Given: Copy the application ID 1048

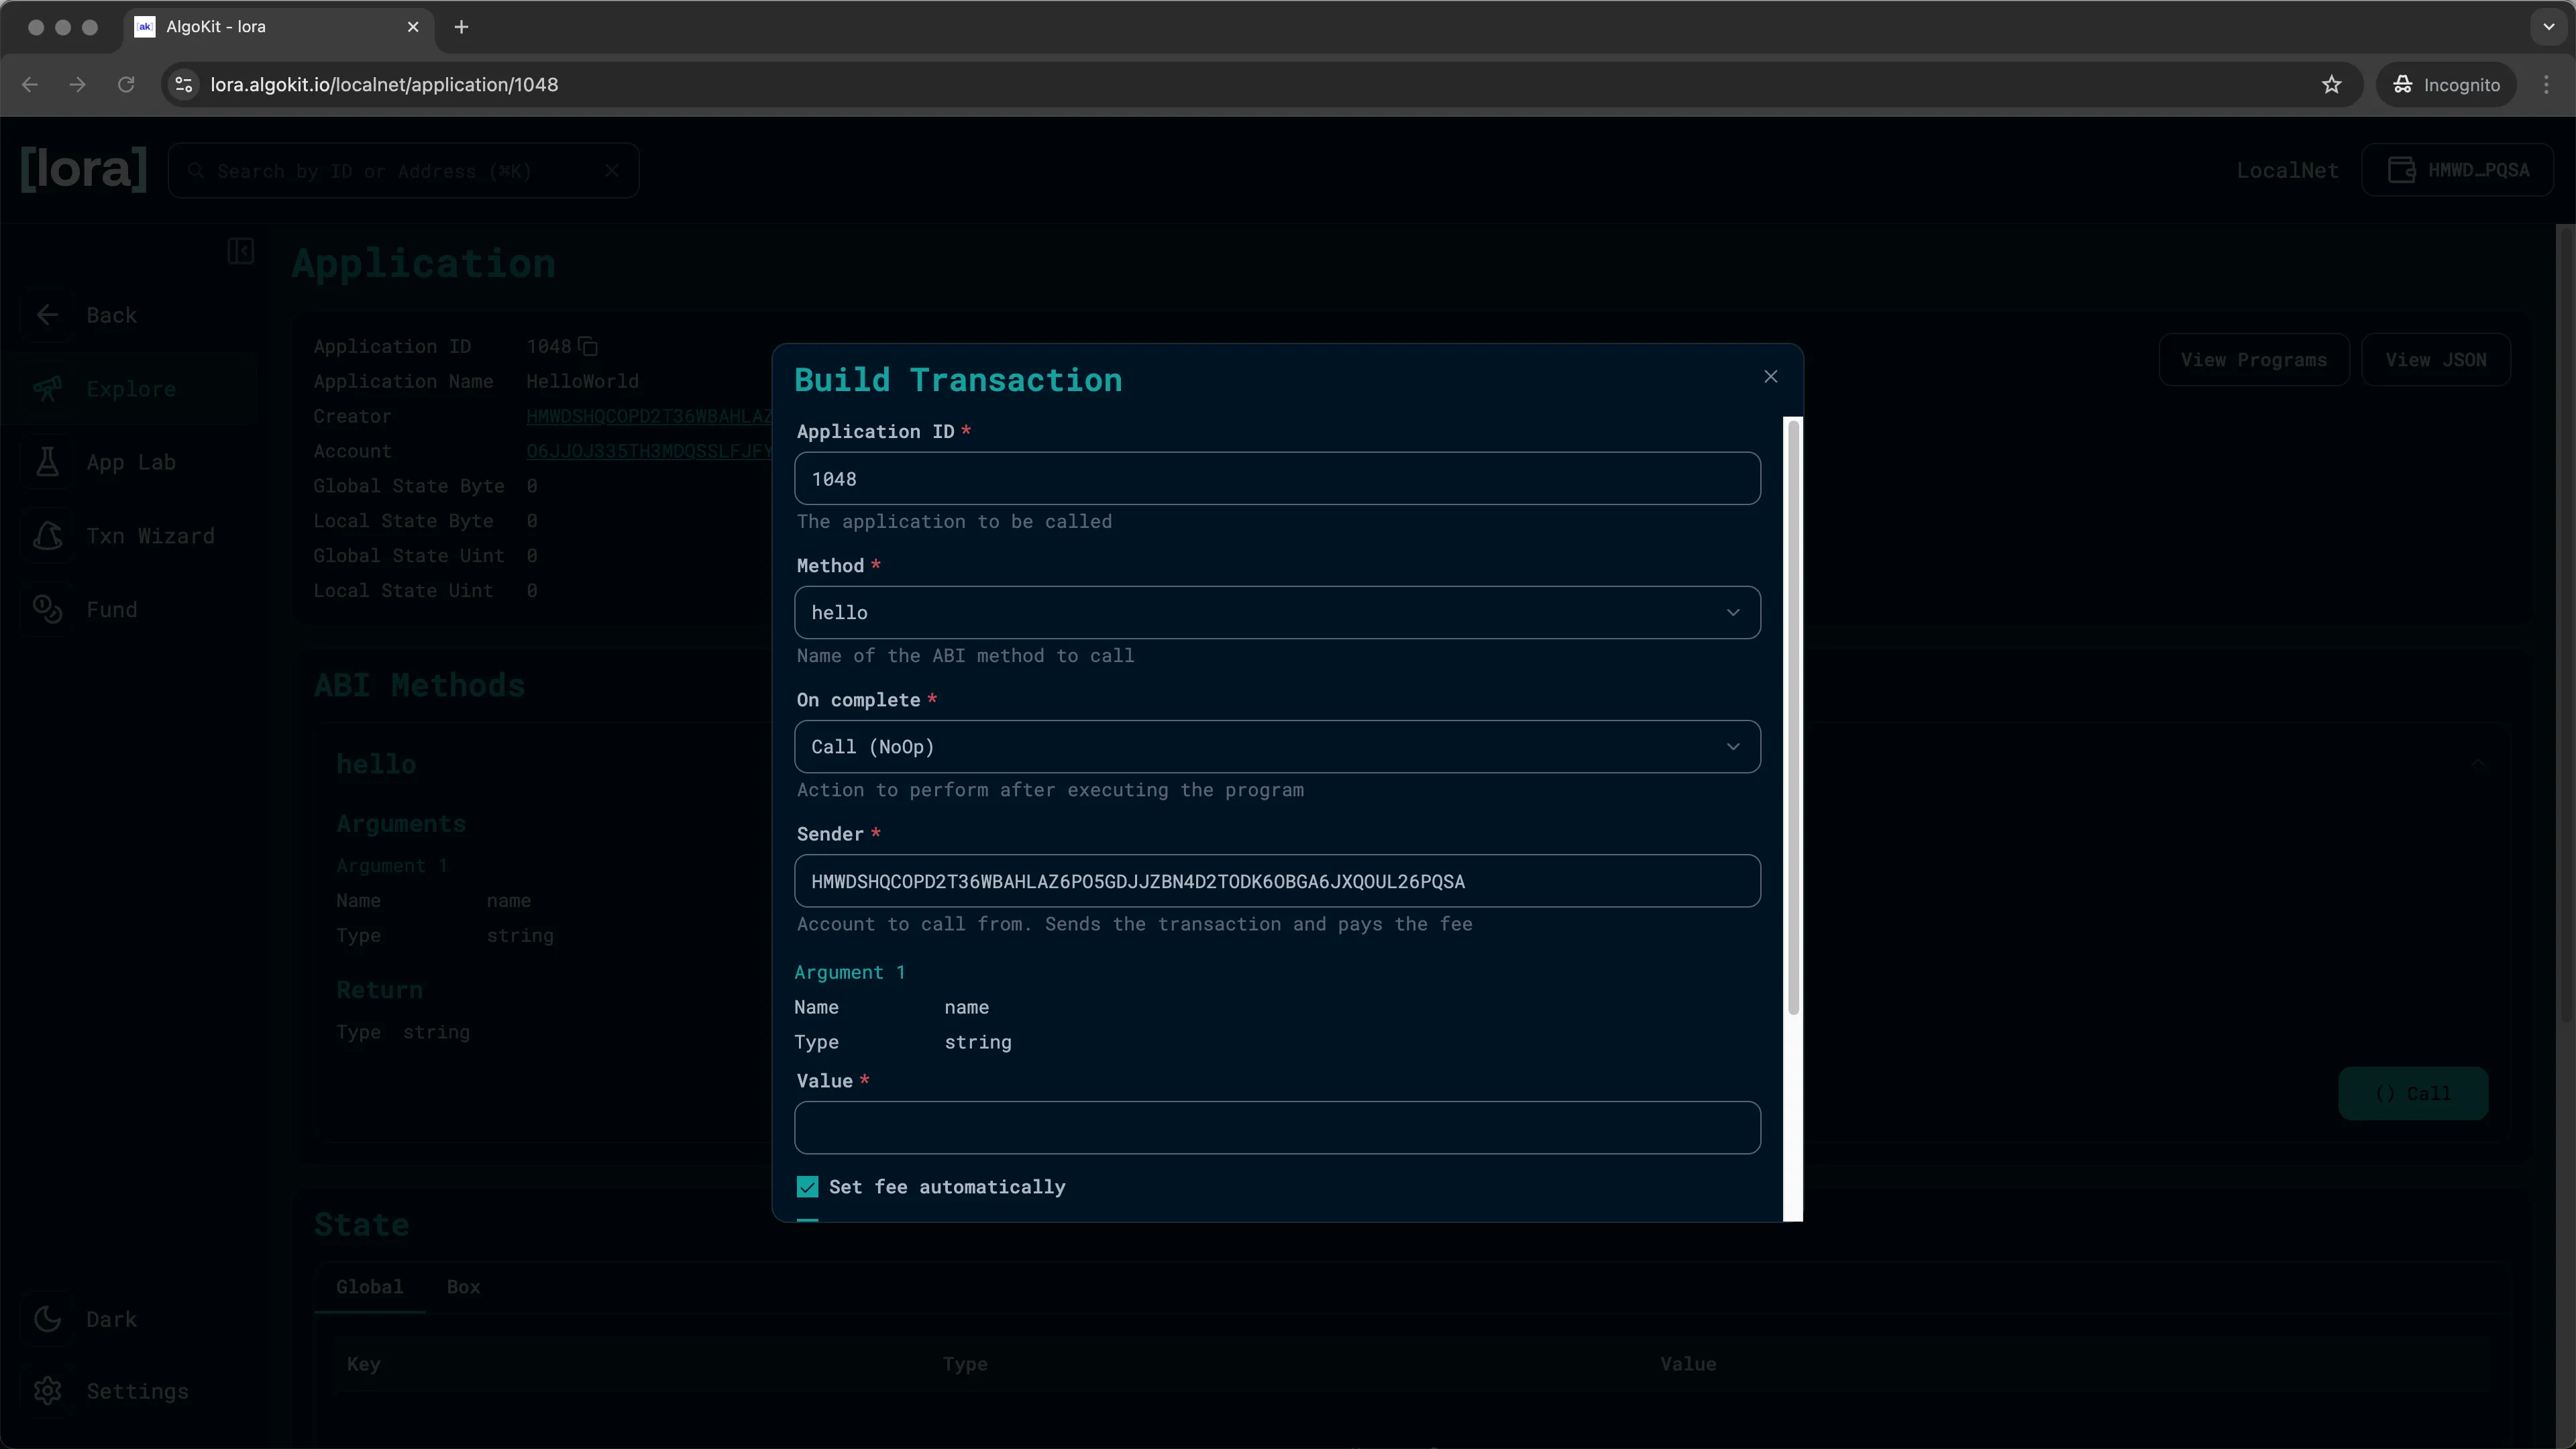Looking at the screenshot, I should point(588,347).
